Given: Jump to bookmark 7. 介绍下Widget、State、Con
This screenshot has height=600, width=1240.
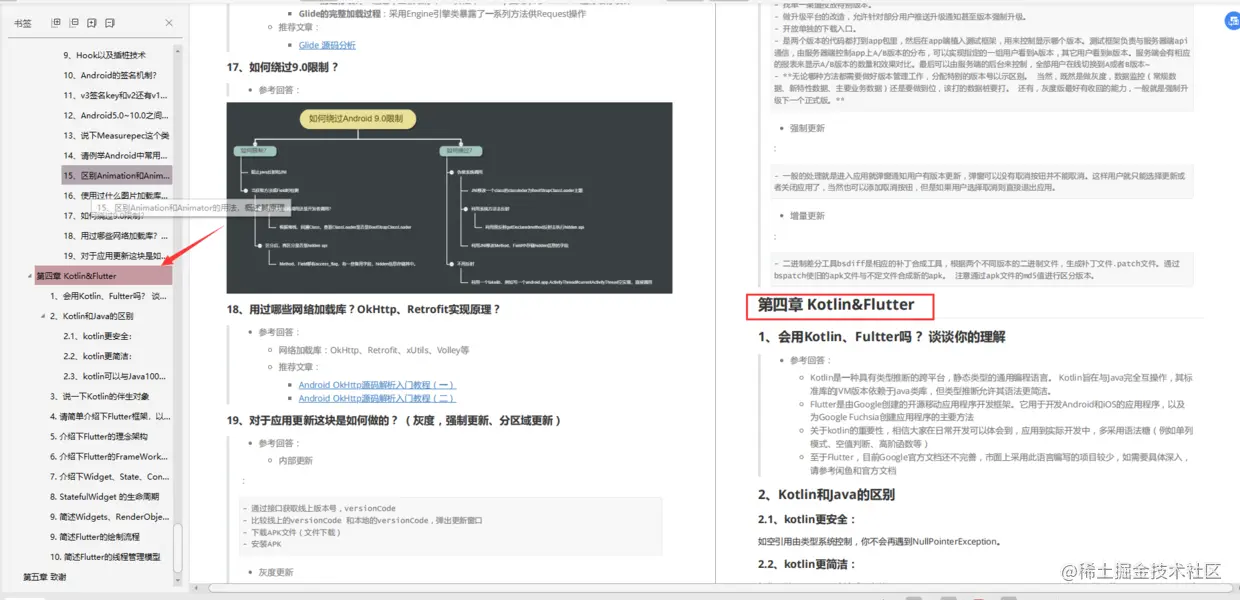Looking at the screenshot, I should 109,476.
